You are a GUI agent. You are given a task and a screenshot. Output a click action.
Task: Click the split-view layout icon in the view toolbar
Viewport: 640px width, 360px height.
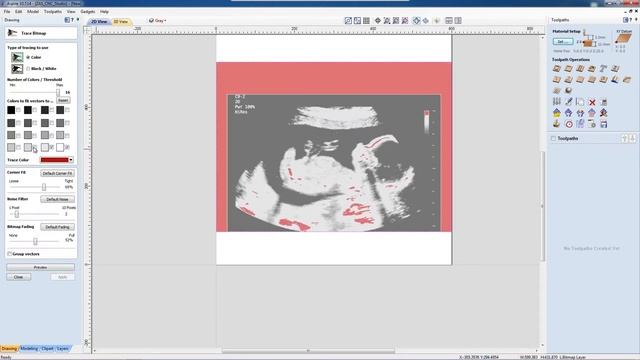449,20
